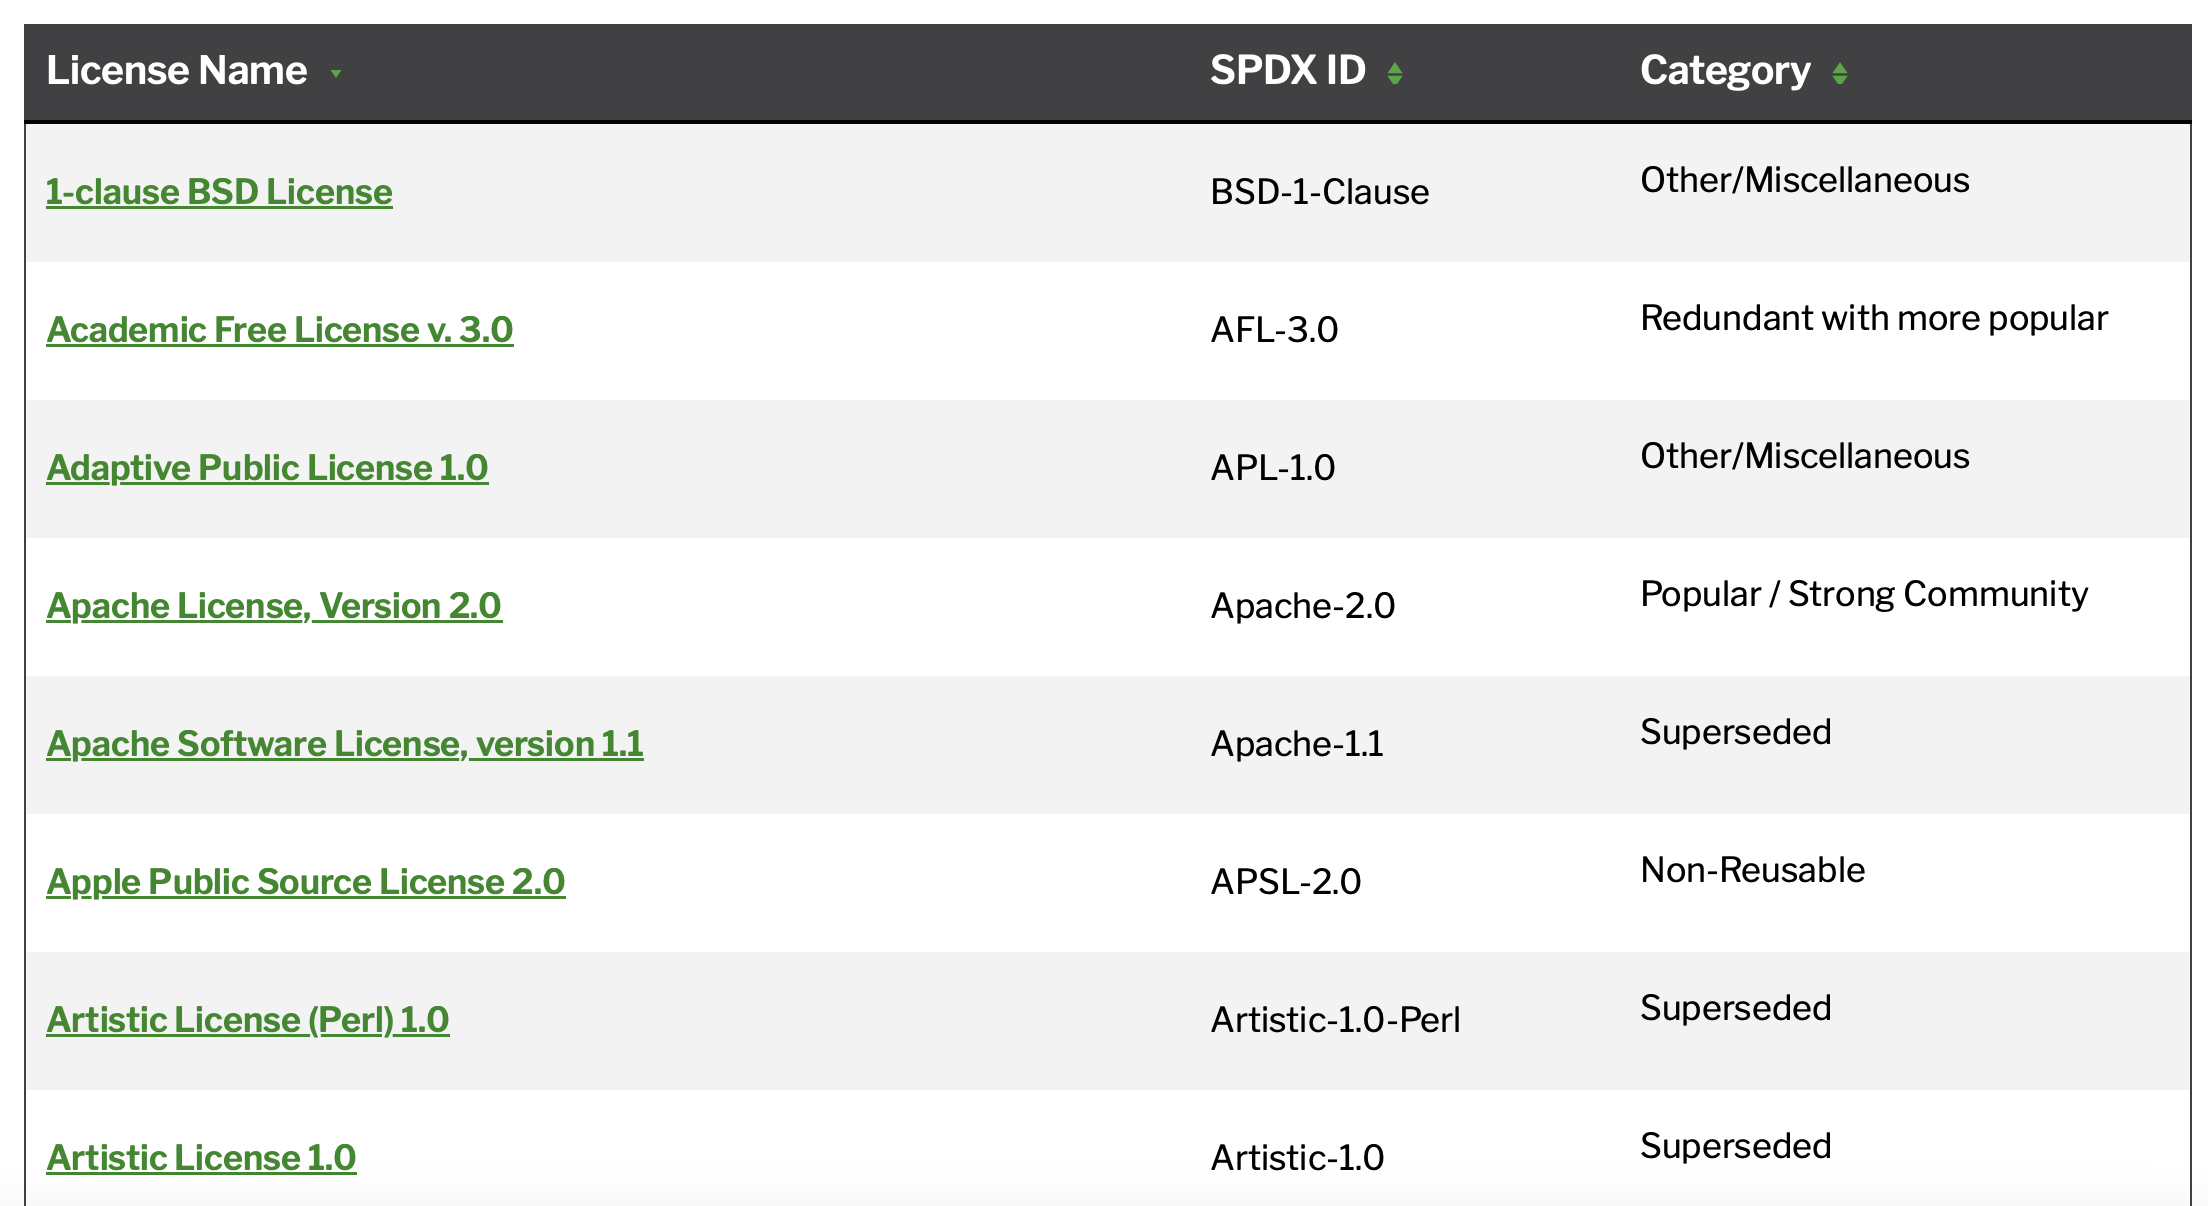Open Artistic License (Perl) 1.0 link
Screen dimensions: 2208x1206
(247, 1020)
